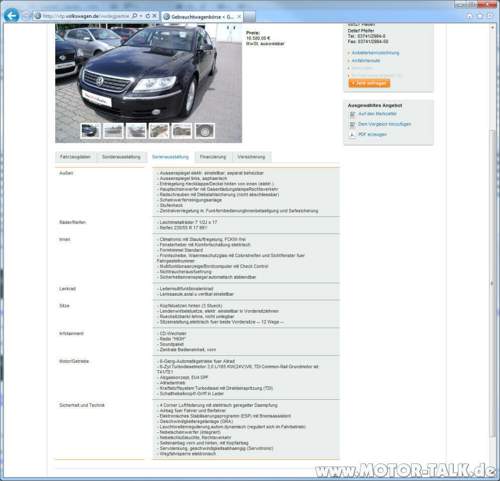500x481 pixels.
Task: Open the Versicherung tab
Action: point(251,157)
